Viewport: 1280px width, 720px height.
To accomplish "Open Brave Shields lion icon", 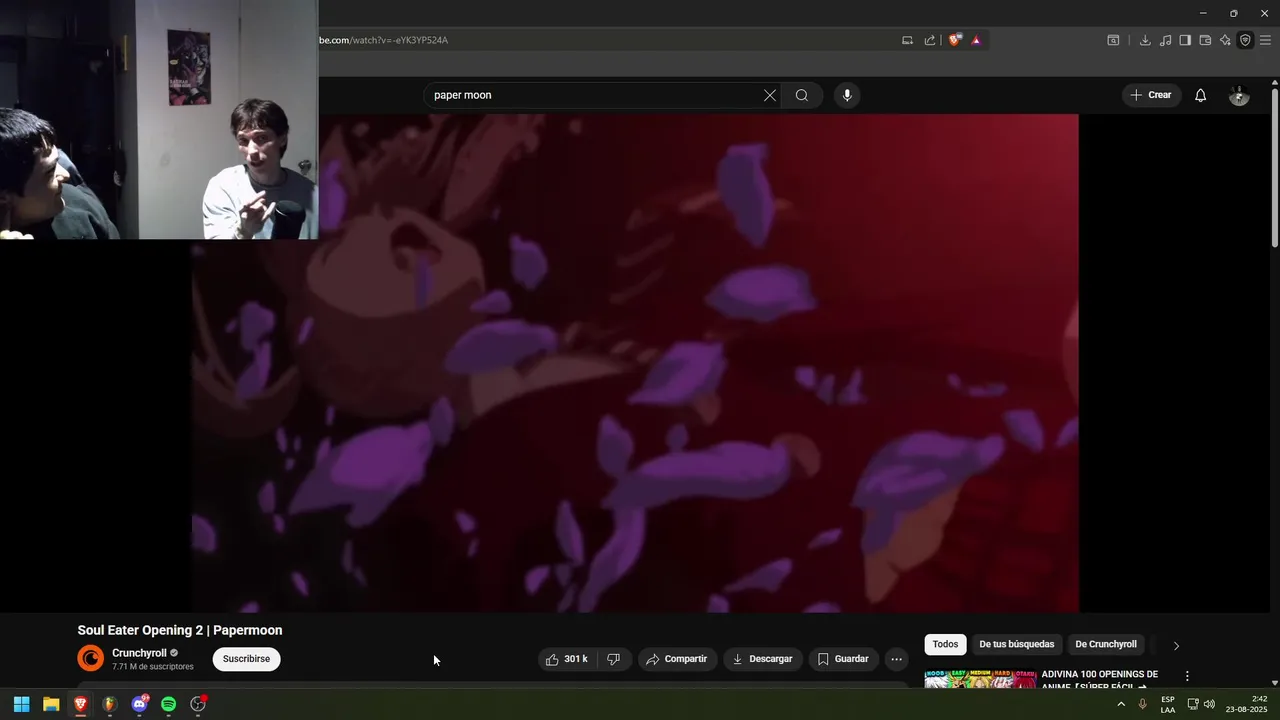I will pos(955,40).
